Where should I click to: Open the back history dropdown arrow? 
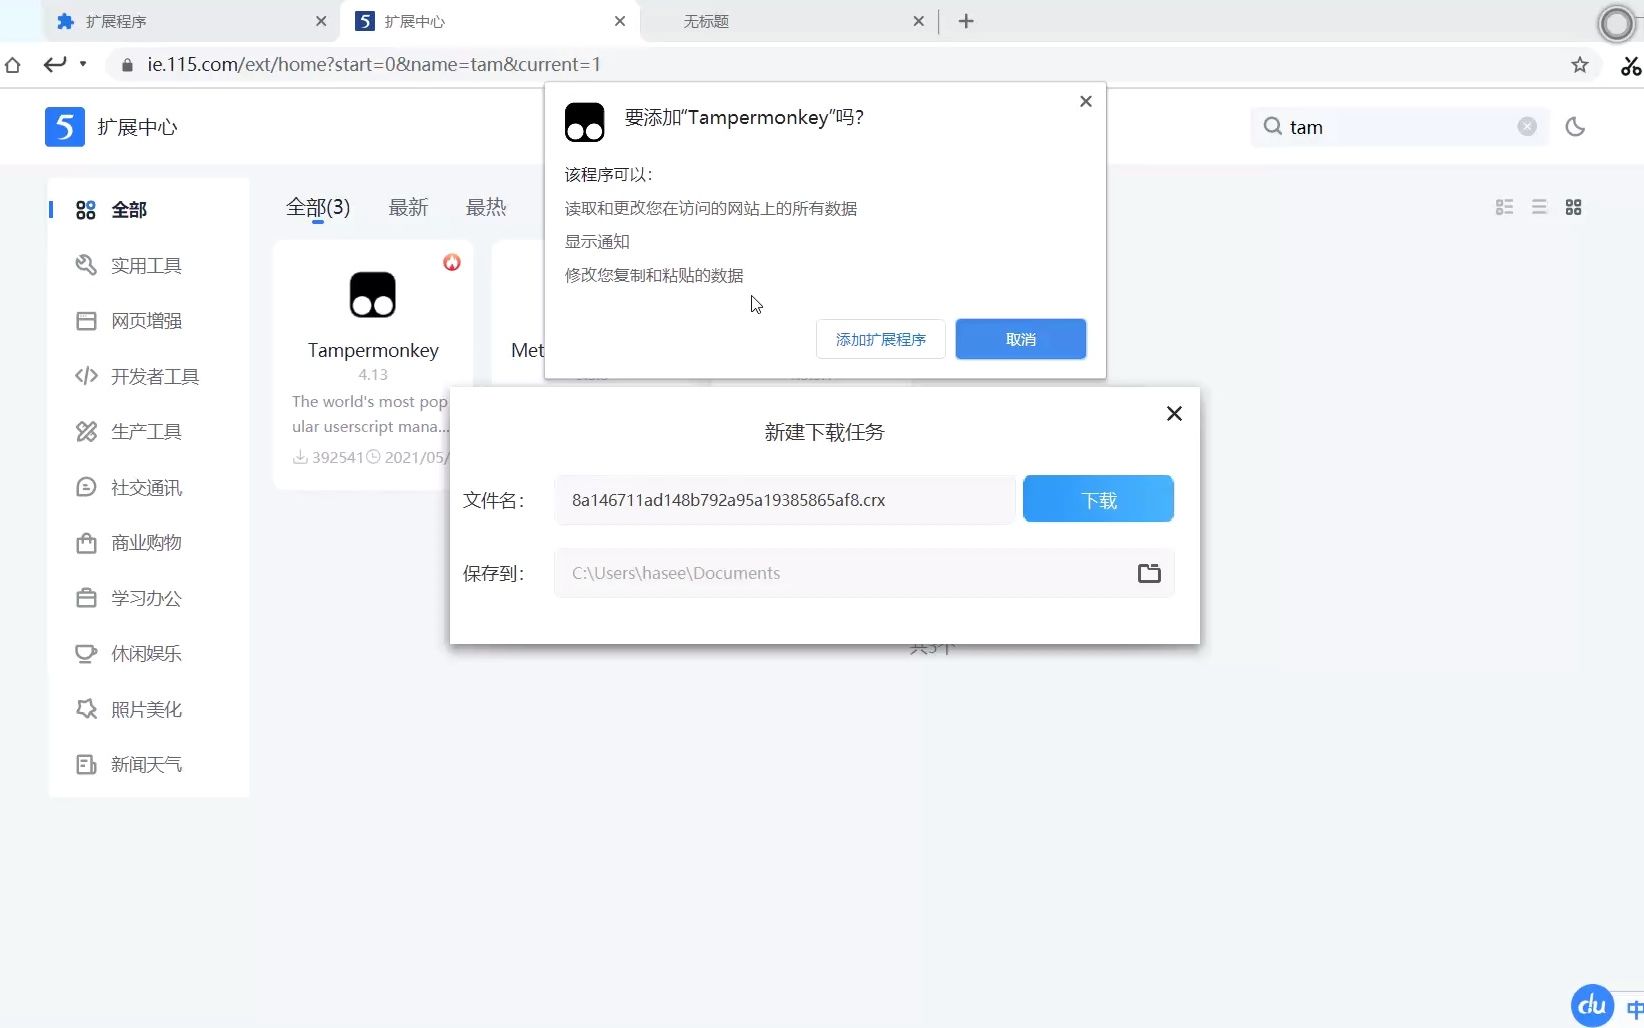coord(83,64)
